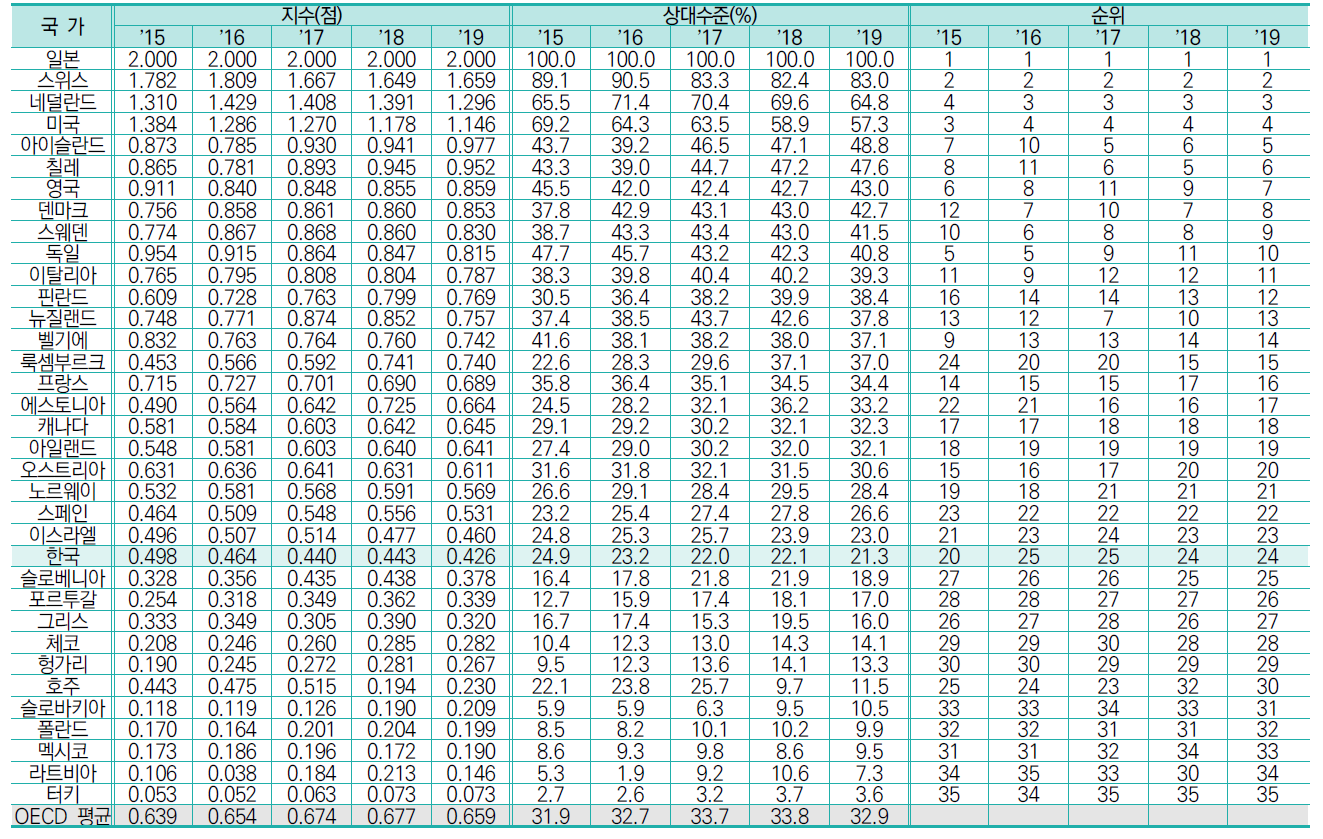Click rank 32 in the 호주 row
Screen dimensions: 1323x839
1188,687
